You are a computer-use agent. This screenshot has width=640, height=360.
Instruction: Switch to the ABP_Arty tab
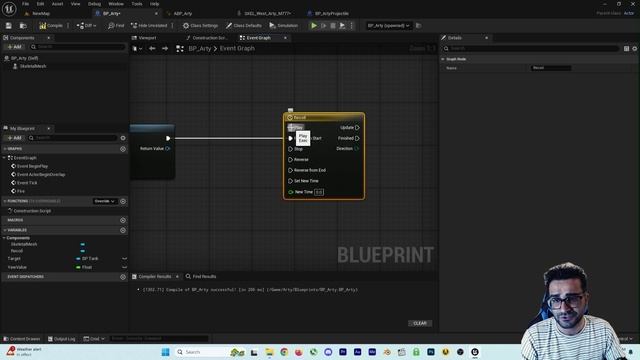[x=182, y=13]
